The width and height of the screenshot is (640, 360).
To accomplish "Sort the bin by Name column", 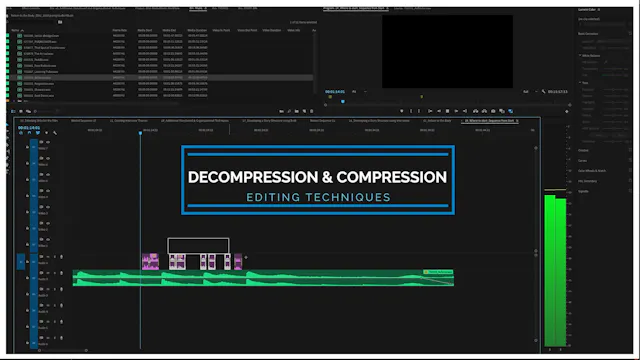I will coord(15,30).
